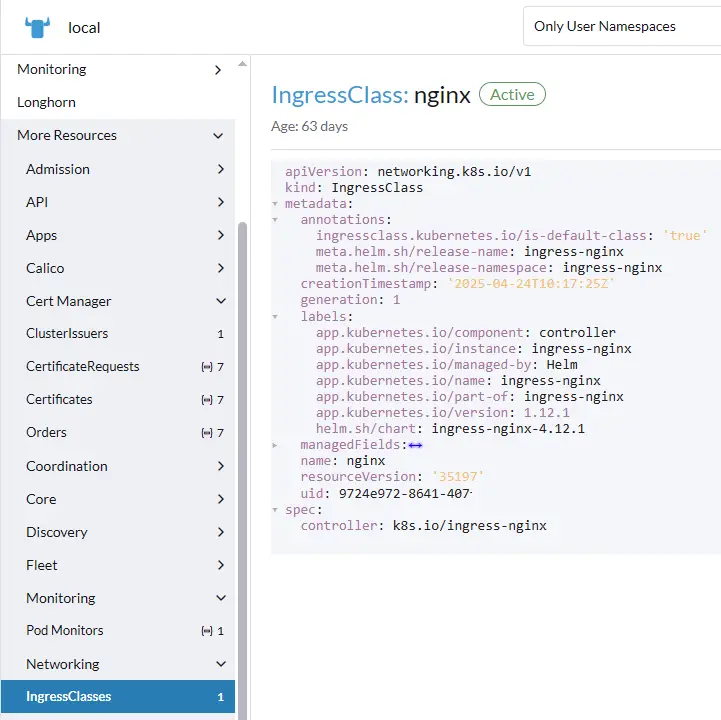Open Pod Monitors list
This screenshot has width=721, height=720.
(x=118, y=631)
